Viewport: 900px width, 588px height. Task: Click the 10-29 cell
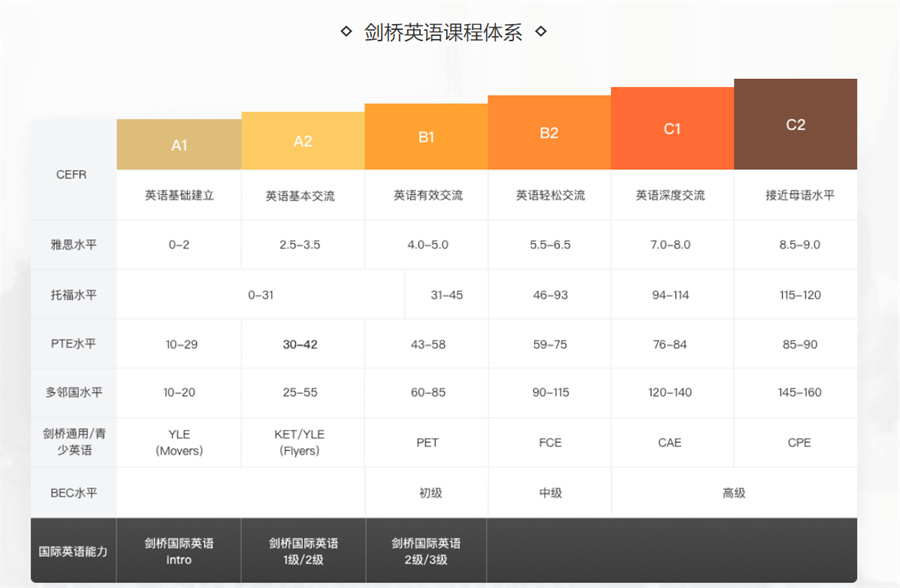(181, 345)
